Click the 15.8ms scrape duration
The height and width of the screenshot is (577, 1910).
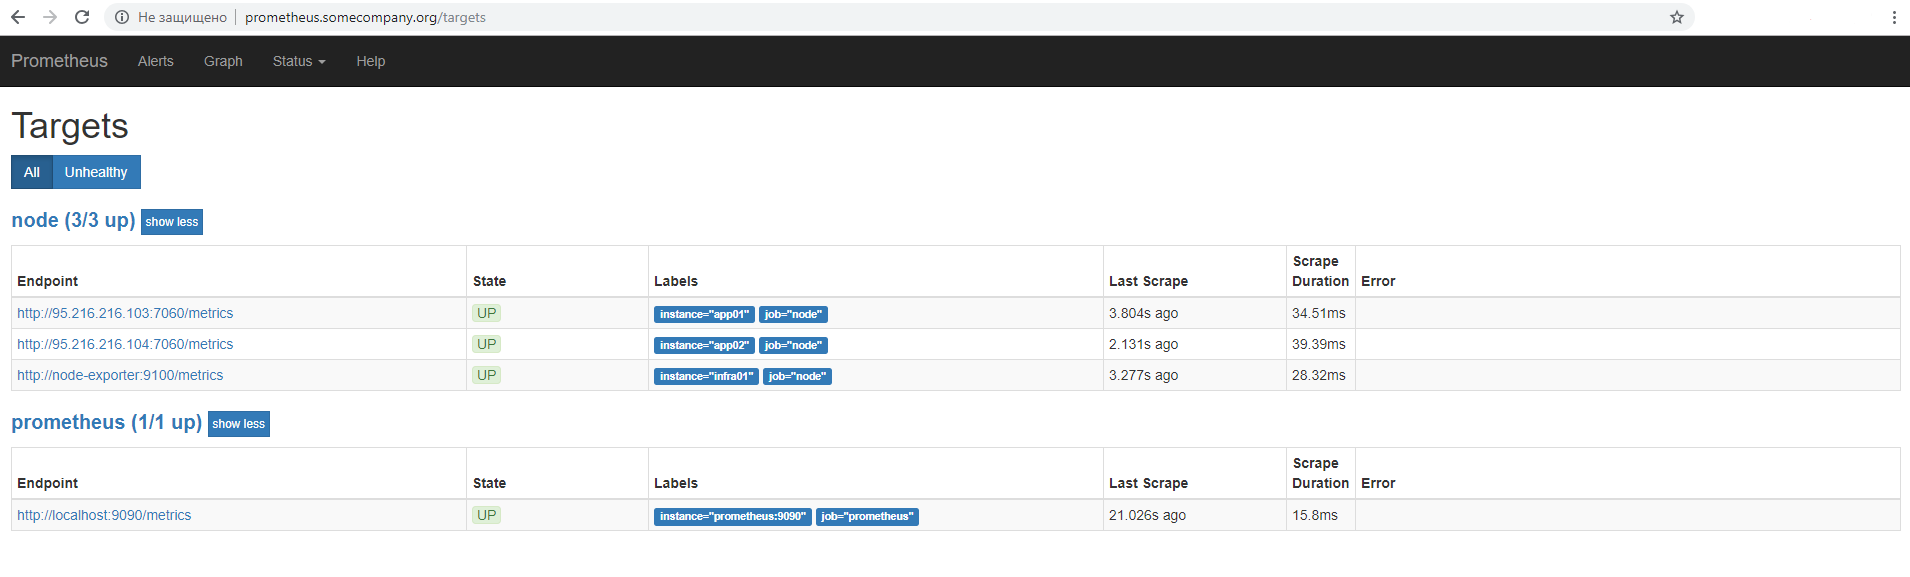click(1315, 515)
